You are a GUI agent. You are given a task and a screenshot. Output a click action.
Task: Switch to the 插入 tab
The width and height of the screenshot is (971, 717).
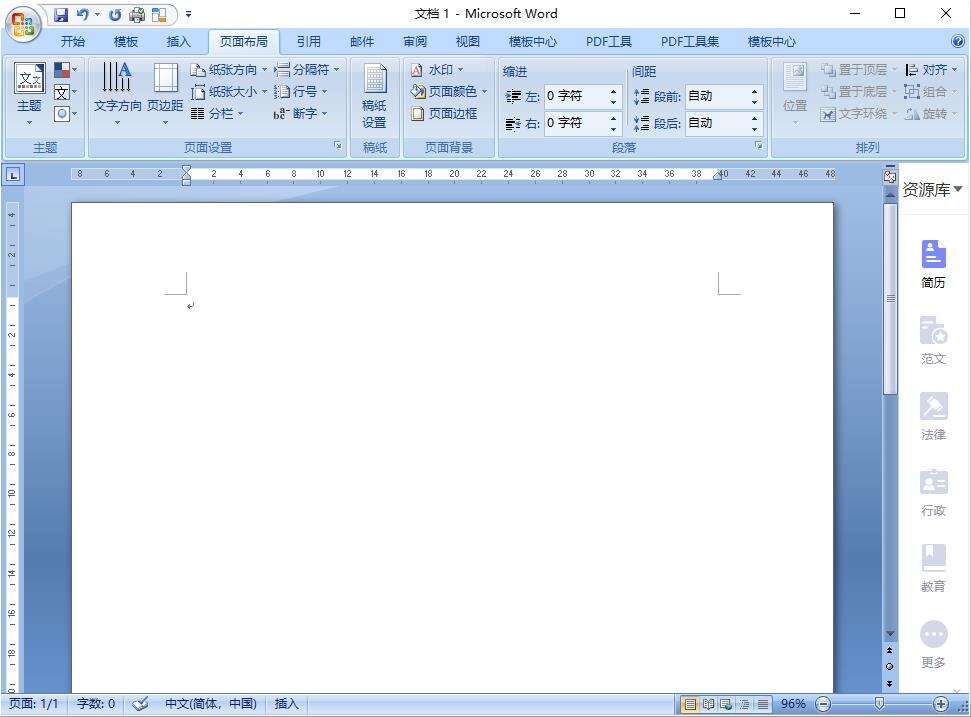pos(178,41)
